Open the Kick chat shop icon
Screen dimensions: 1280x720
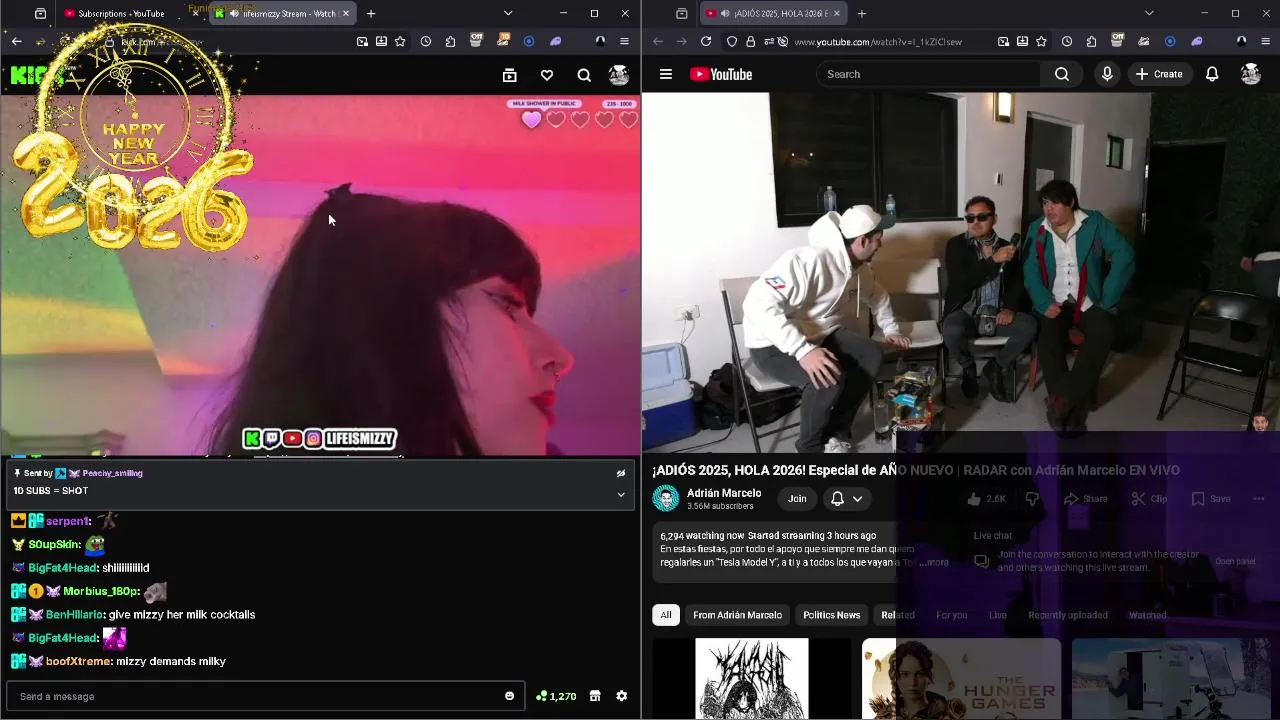point(595,696)
